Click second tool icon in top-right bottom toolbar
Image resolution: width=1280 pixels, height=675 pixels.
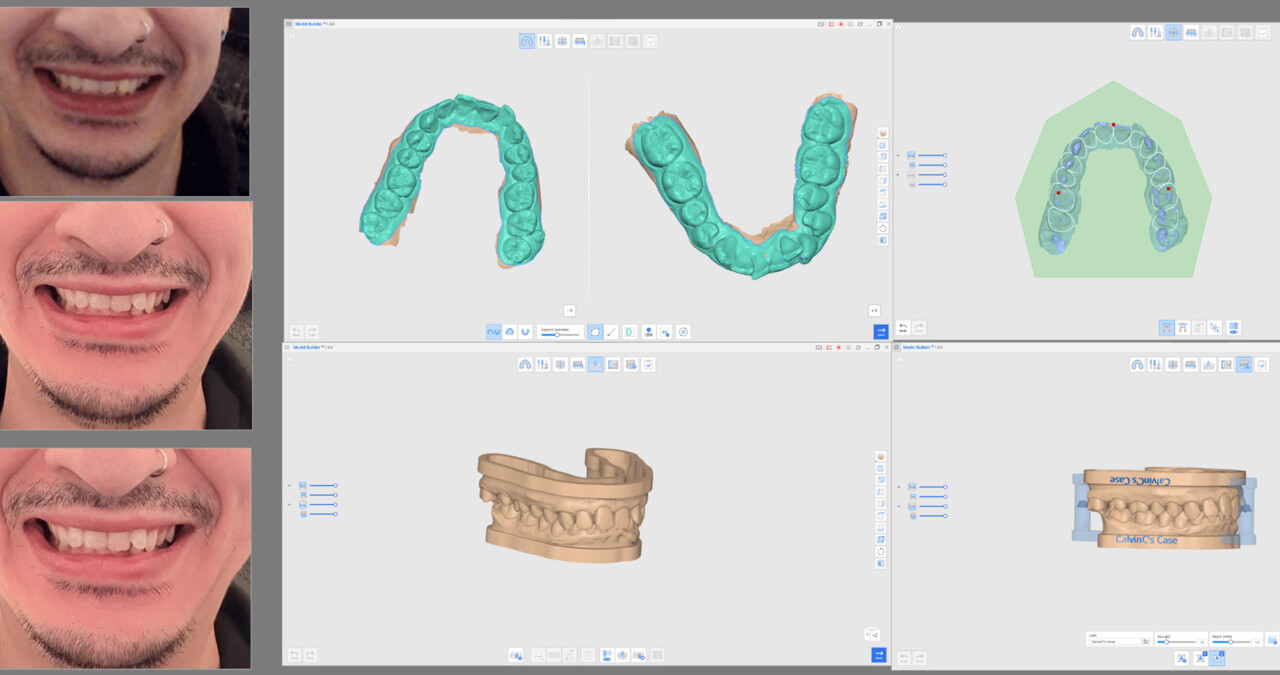click(1183, 327)
